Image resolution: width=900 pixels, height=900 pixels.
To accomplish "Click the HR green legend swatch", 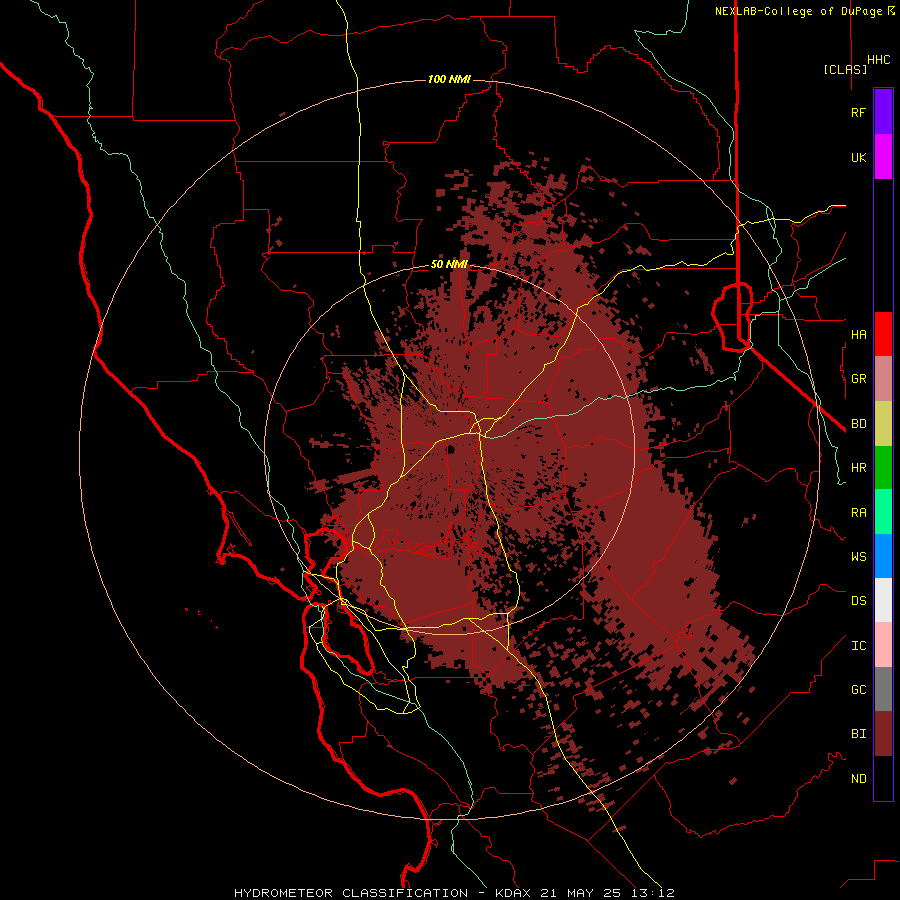I will (883, 468).
